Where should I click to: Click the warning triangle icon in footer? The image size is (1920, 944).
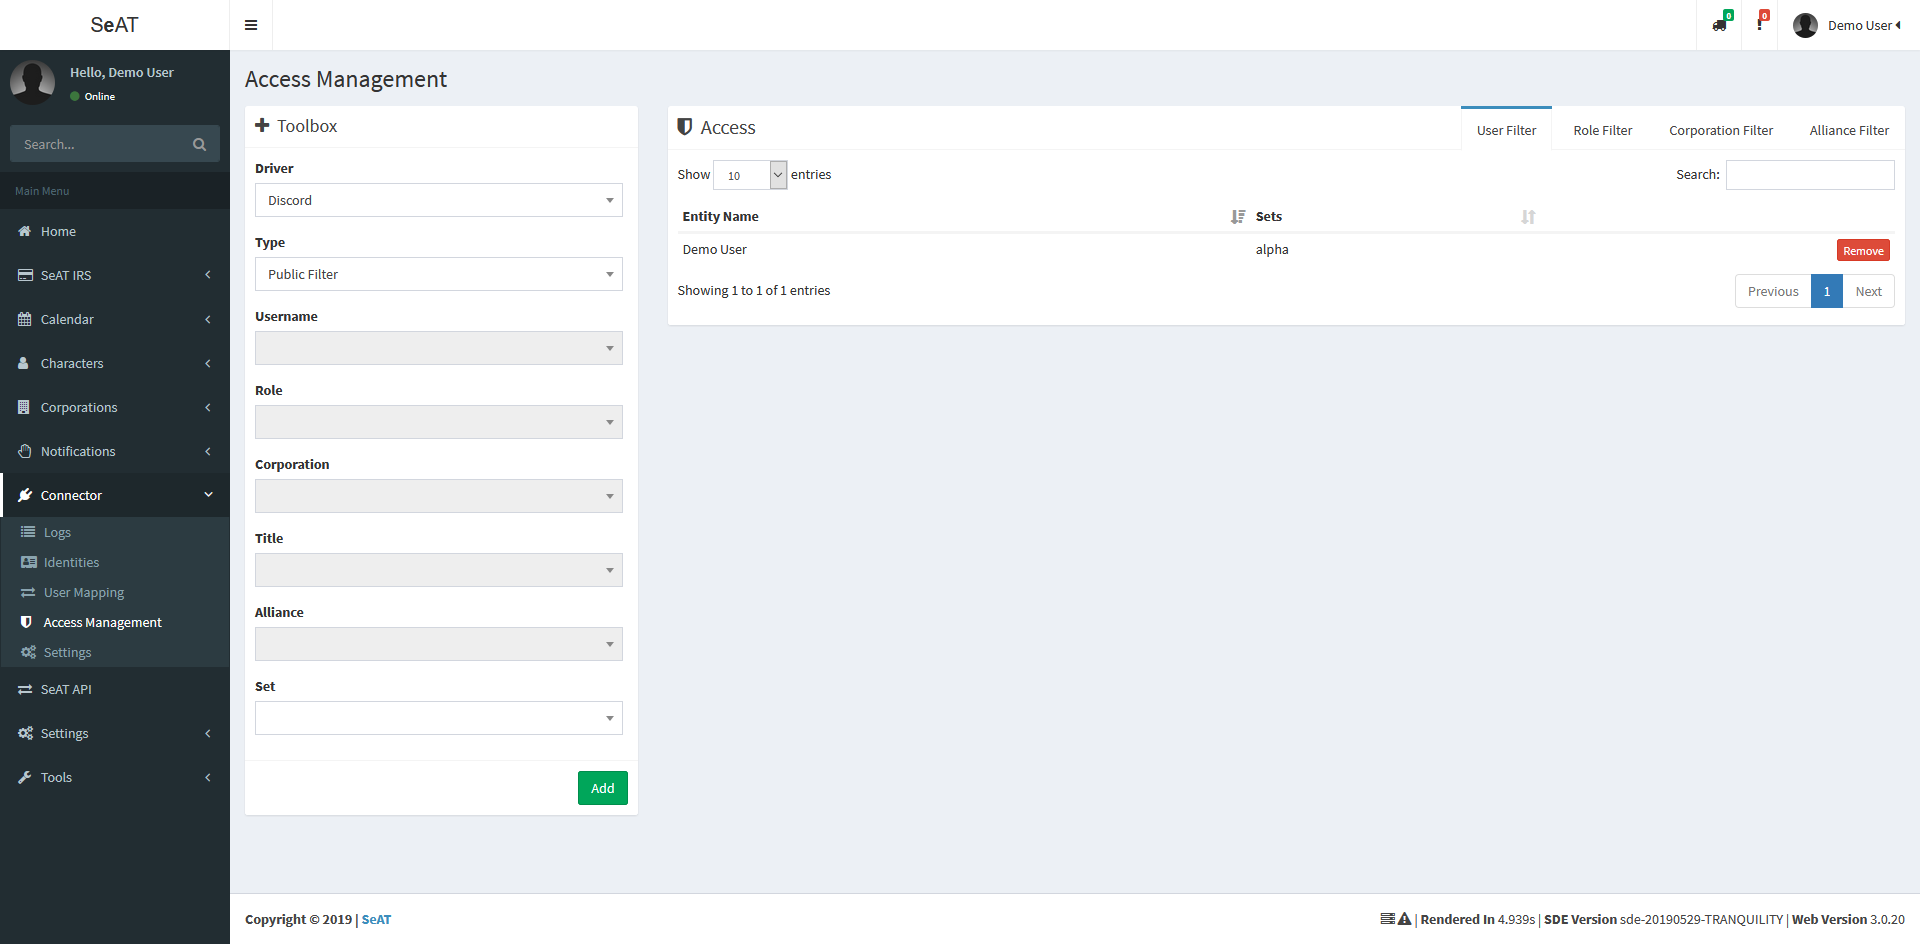(1404, 919)
